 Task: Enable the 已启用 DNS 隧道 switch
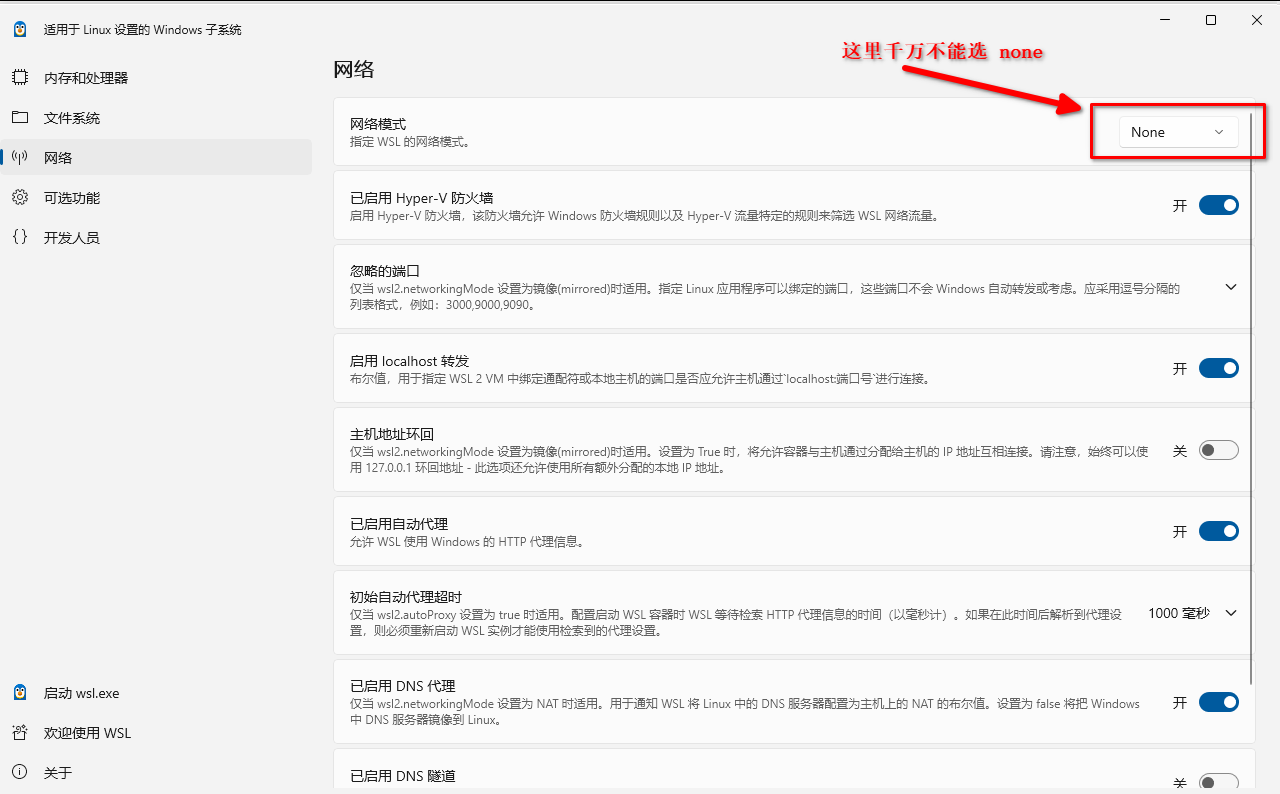1219,783
